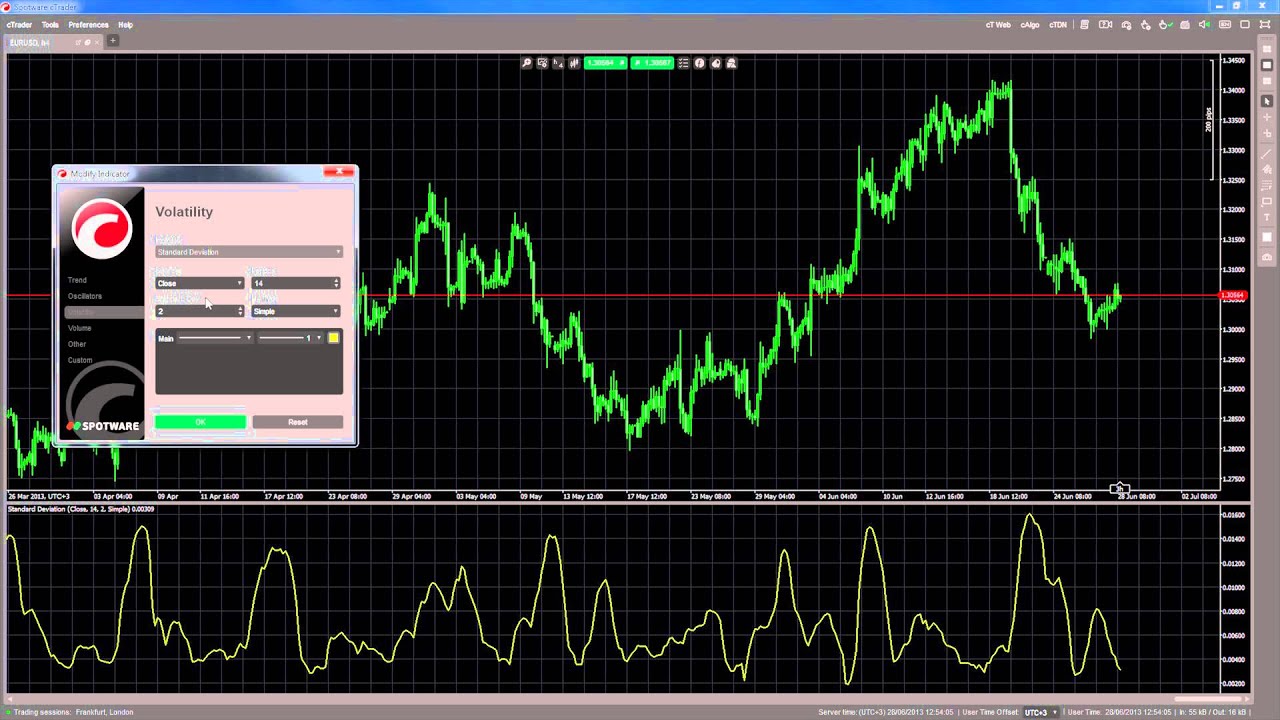Toggle the sound speaker icon
Image resolution: width=1280 pixels, height=720 pixels.
point(1204,25)
